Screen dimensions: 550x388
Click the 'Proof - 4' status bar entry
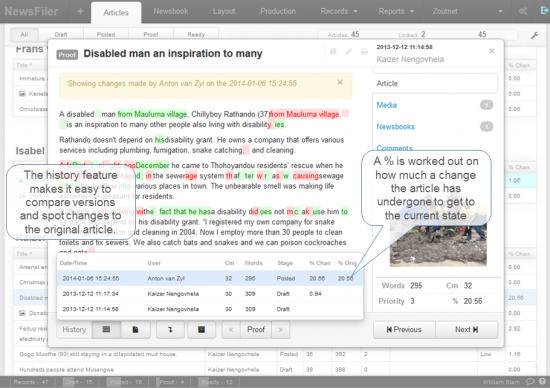tap(172, 382)
